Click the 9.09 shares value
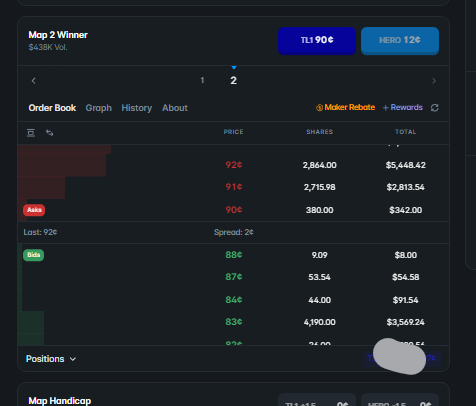Viewport: 476px width, 406px height. point(320,255)
